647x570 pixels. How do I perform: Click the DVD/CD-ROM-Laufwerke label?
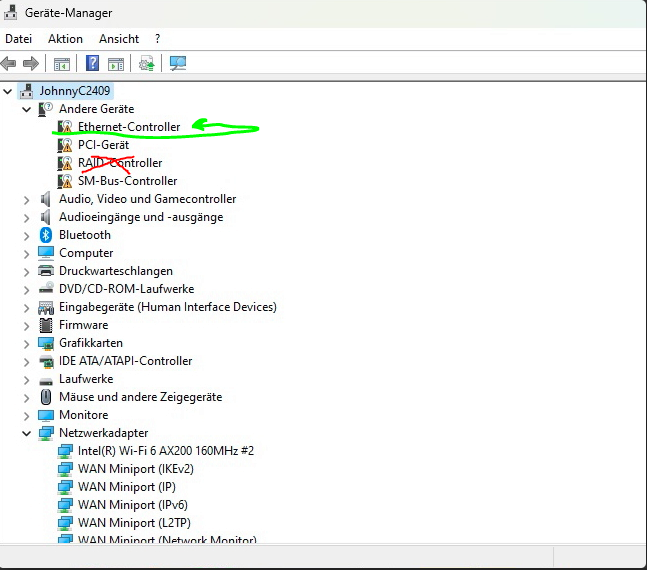pos(127,289)
